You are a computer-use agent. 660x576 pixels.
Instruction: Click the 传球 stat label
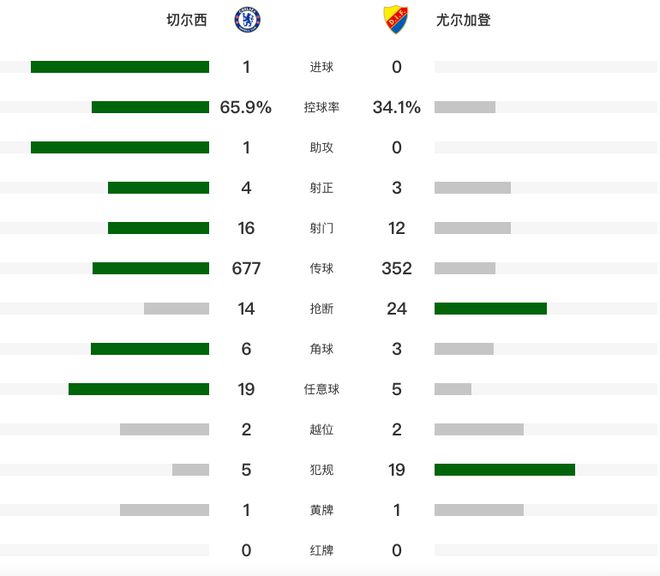point(322,268)
